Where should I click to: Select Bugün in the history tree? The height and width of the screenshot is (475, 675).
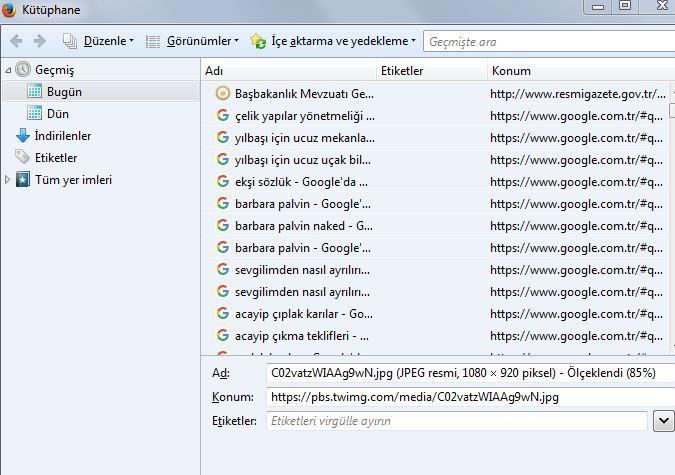[x=64, y=92]
